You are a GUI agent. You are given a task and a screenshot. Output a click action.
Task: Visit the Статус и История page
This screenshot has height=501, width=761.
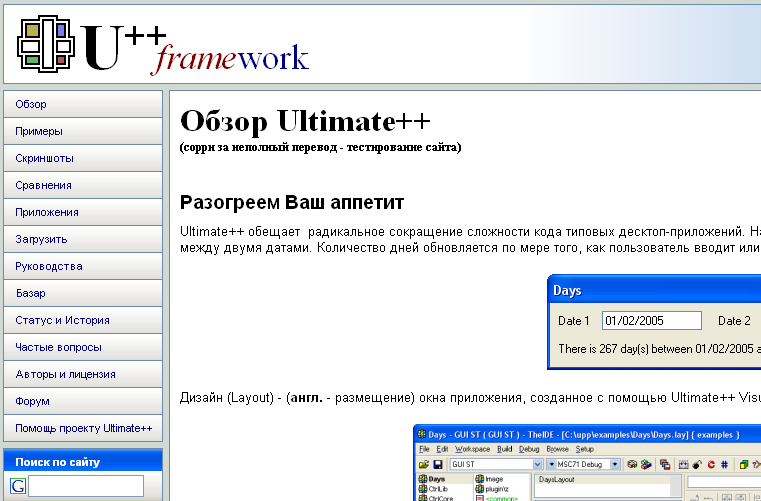[62, 320]
